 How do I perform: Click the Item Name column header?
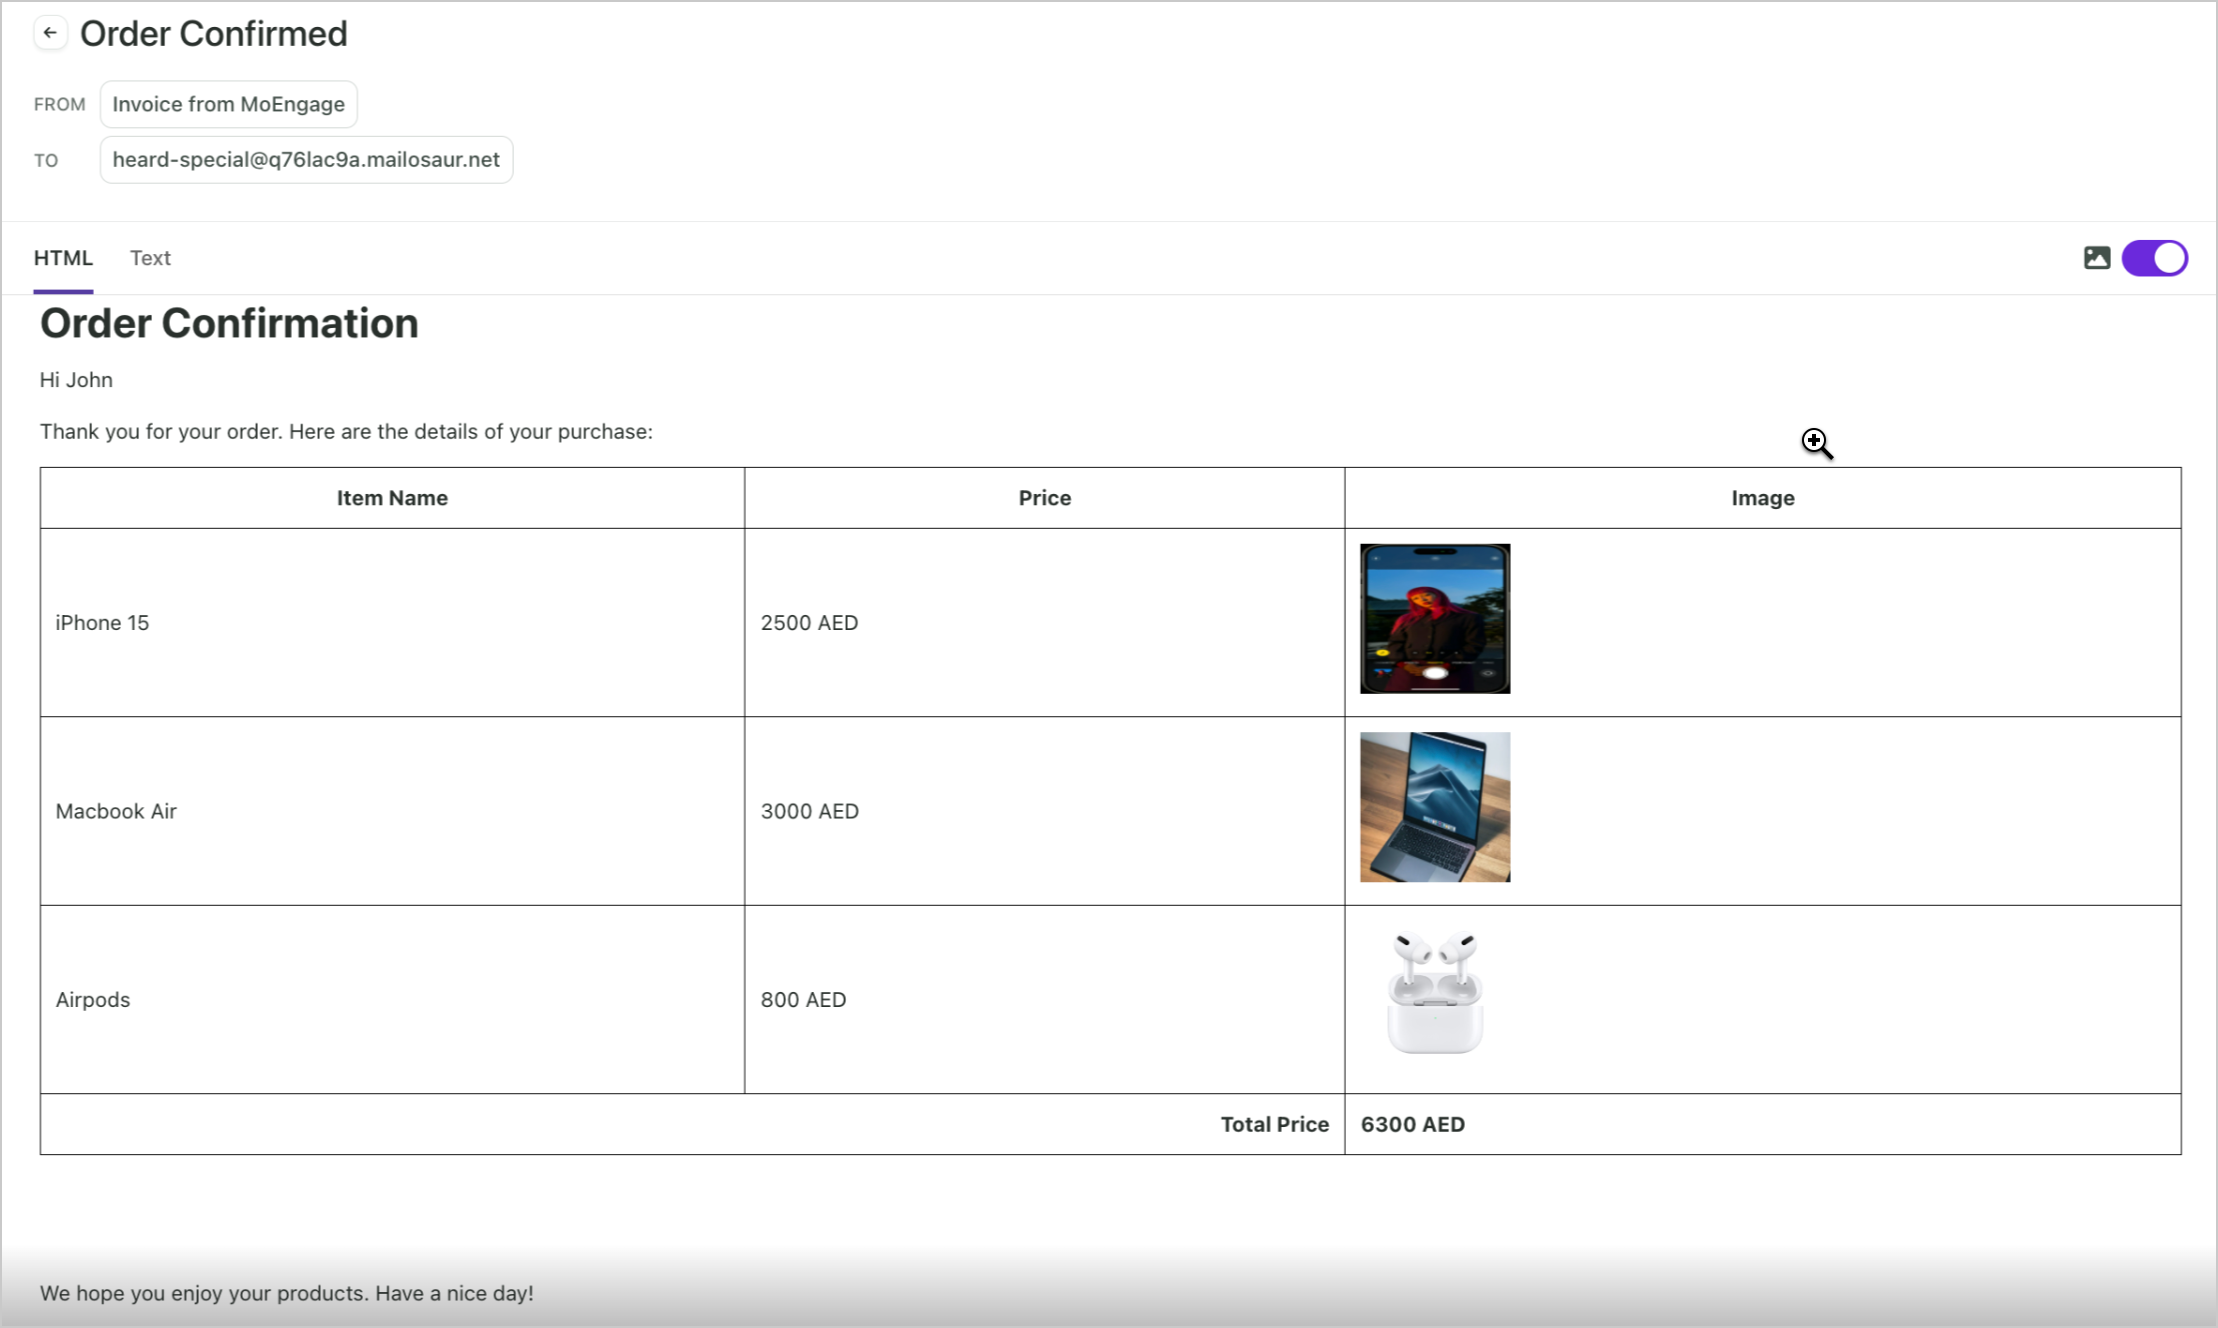(x=392, y=498)
